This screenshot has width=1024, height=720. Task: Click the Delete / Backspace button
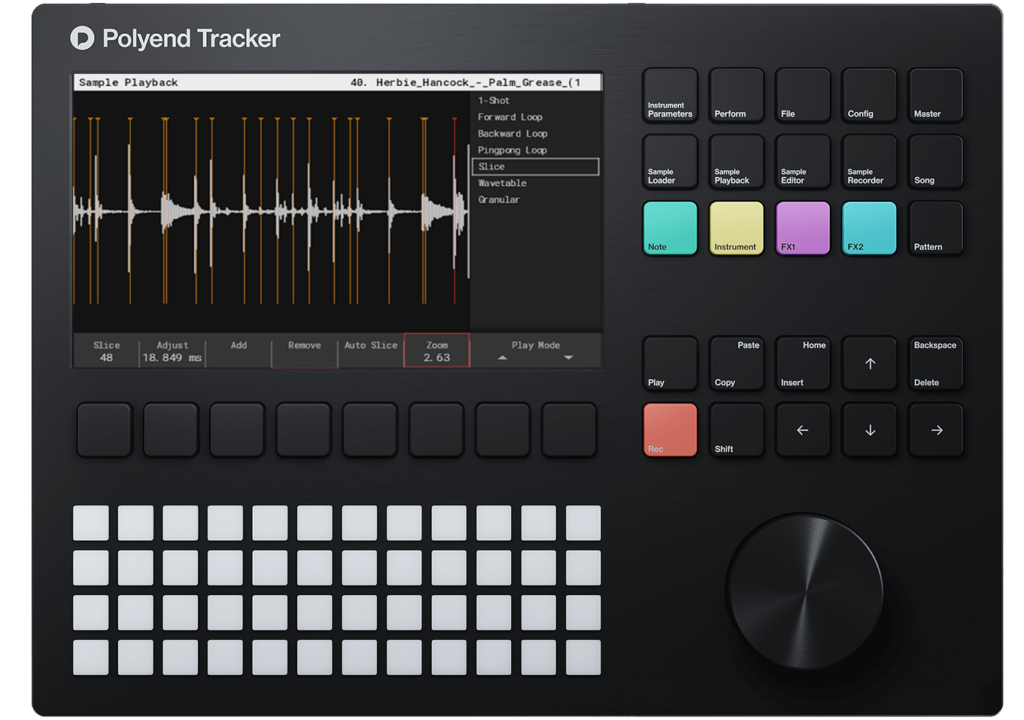point(935,363)
